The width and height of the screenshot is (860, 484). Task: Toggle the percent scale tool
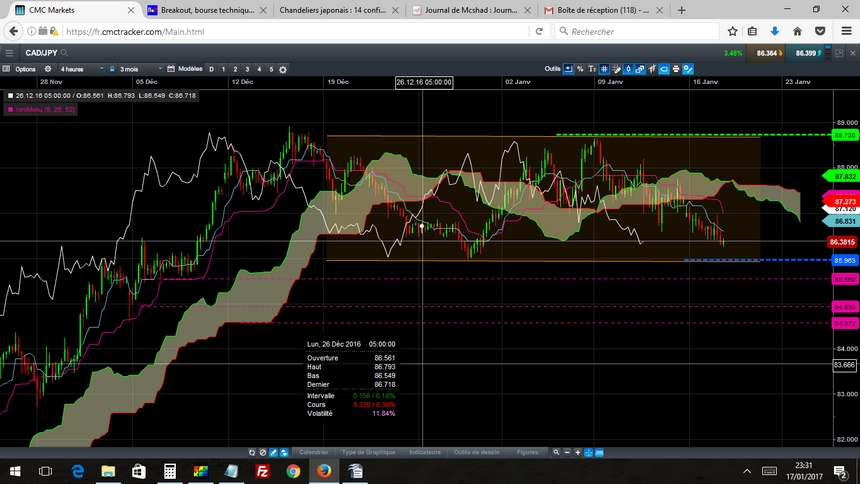click(x=580, y=69)
